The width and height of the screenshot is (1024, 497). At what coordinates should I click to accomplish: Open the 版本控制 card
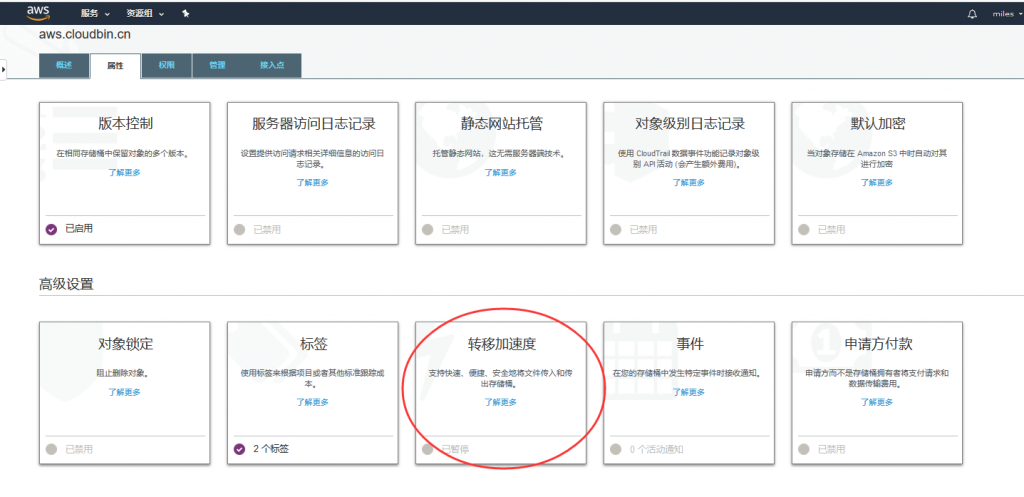(125, 173)
